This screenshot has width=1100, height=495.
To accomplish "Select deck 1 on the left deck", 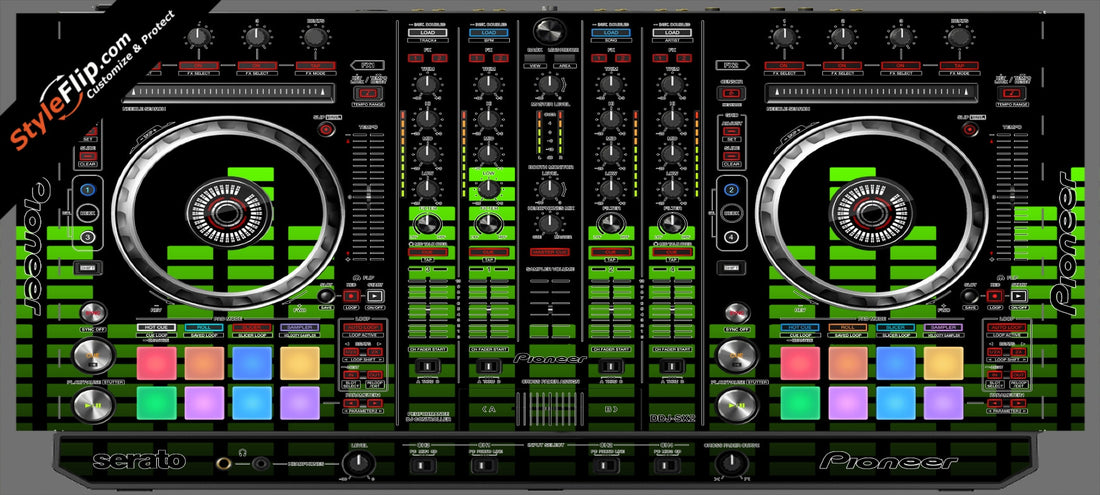I will coord(88,189).
